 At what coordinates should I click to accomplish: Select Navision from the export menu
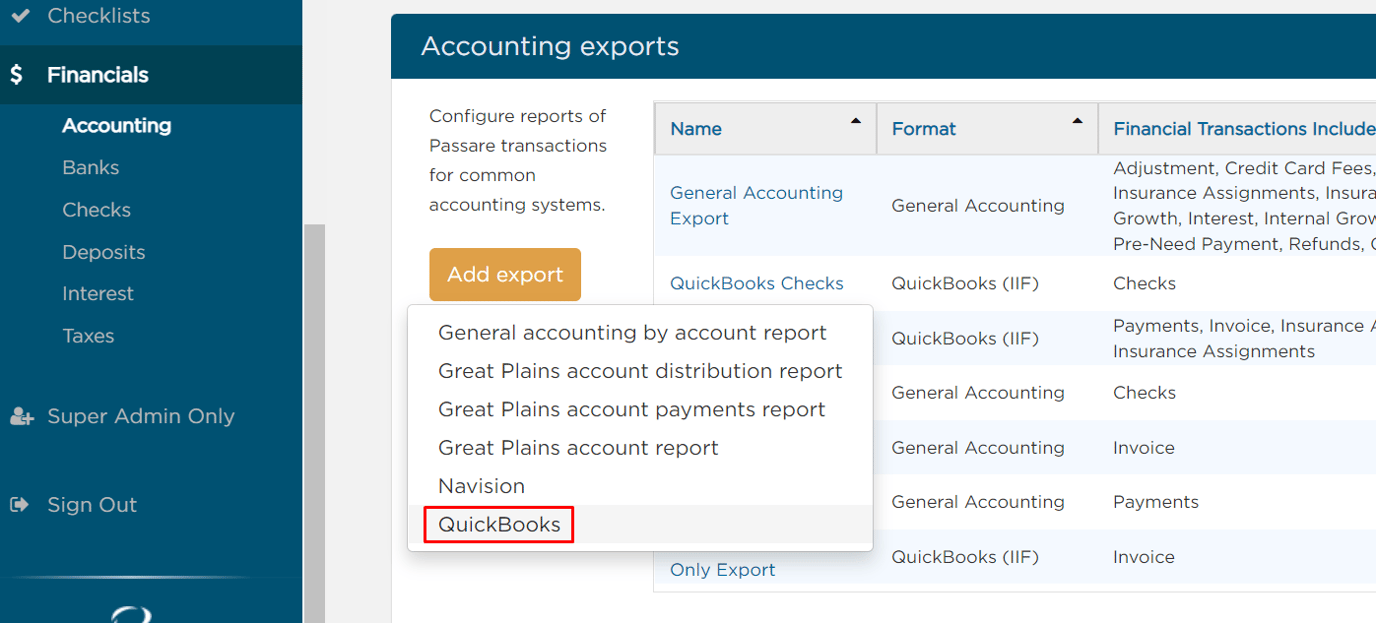pos(481,486)
